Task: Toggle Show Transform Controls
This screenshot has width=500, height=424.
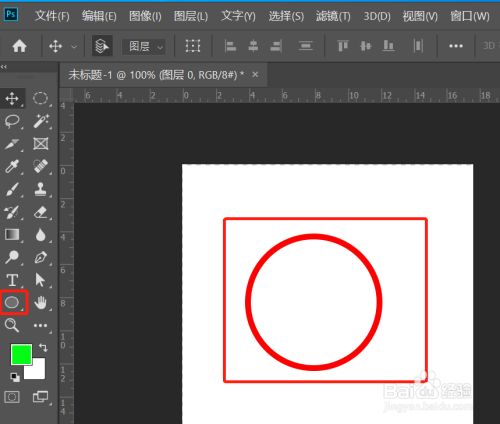Action: pyautogui.click(x=193, y=46)
